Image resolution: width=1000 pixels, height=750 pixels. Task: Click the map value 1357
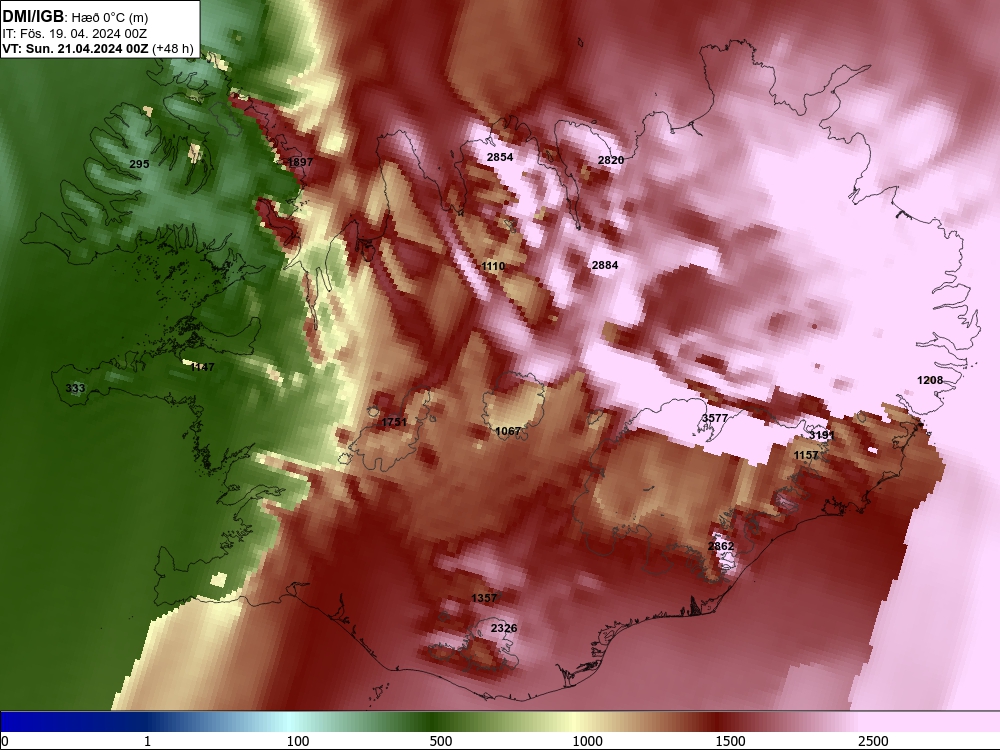pyautogui.click(x=483, y=598)
